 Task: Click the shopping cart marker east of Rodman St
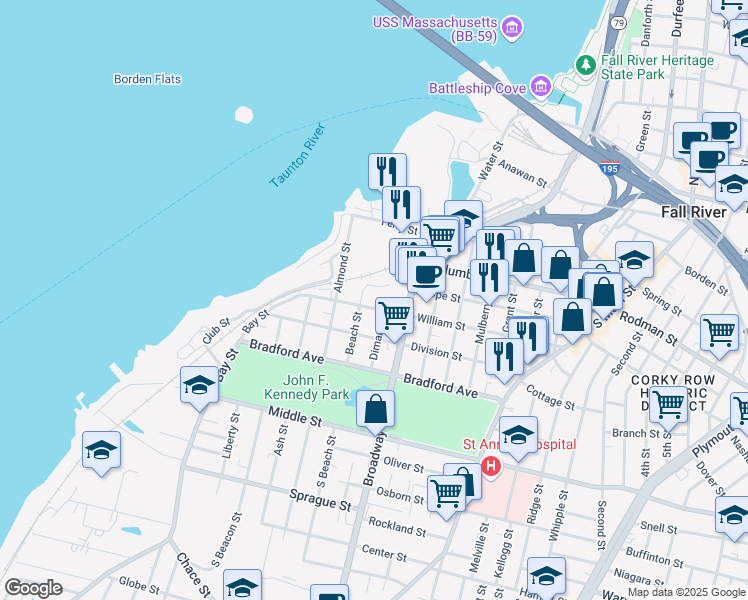pos(720,336)
